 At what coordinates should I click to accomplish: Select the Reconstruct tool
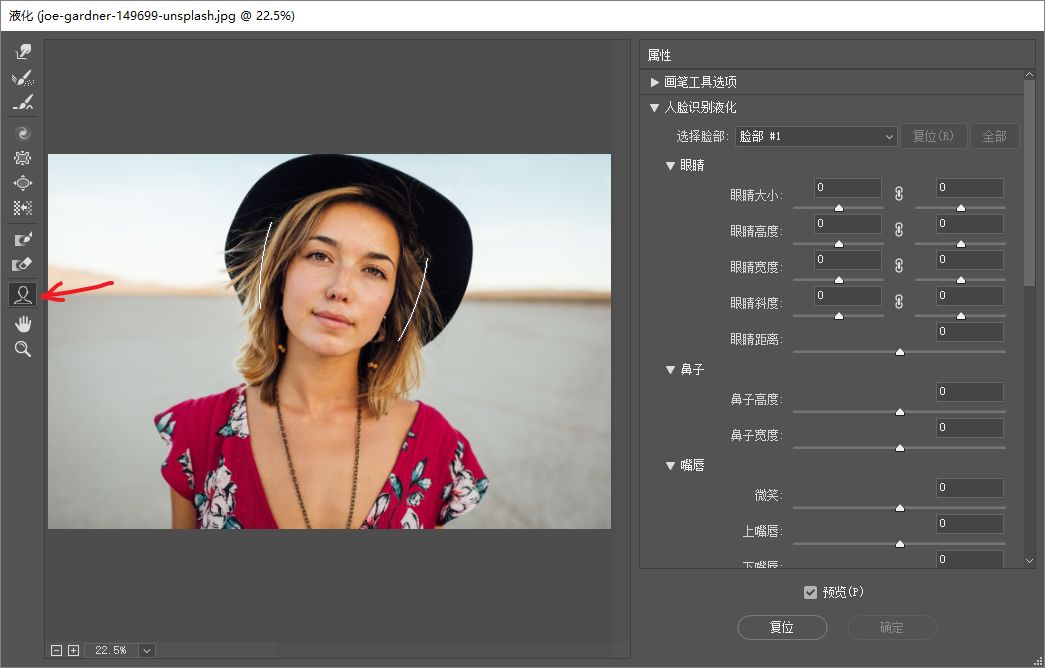coord(22,78)
